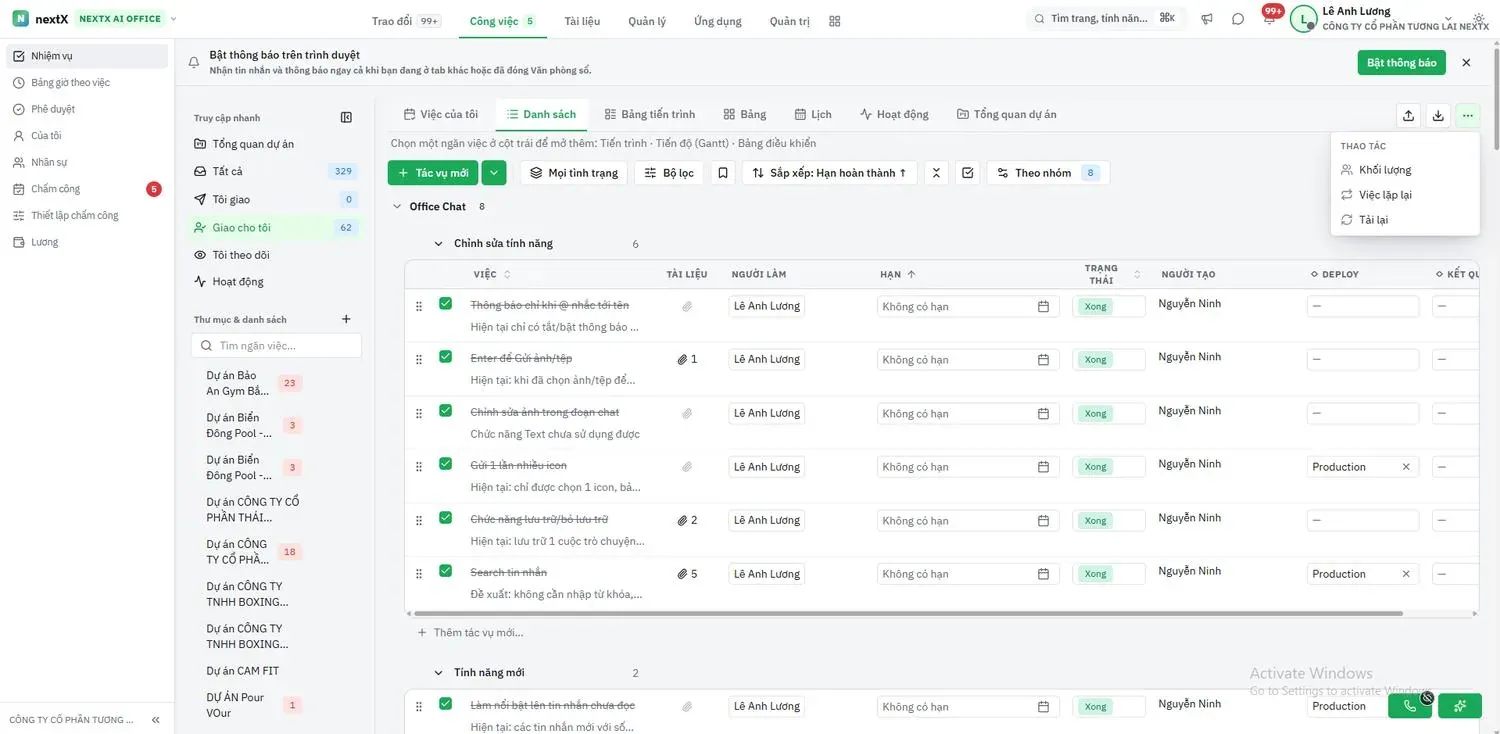Image resolution: width=1500 pixels, height=734 pixels.
Task: Click the 'Tìm ngăn việc...' search field
Action: pyautogui.click(x=276, y=346)
